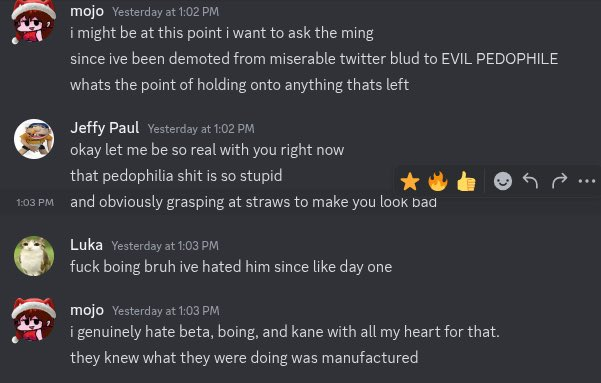Select the message 'fuck boing bruh ive hated him'
This screenshot has width=601, height=383.
click(231, 267)
